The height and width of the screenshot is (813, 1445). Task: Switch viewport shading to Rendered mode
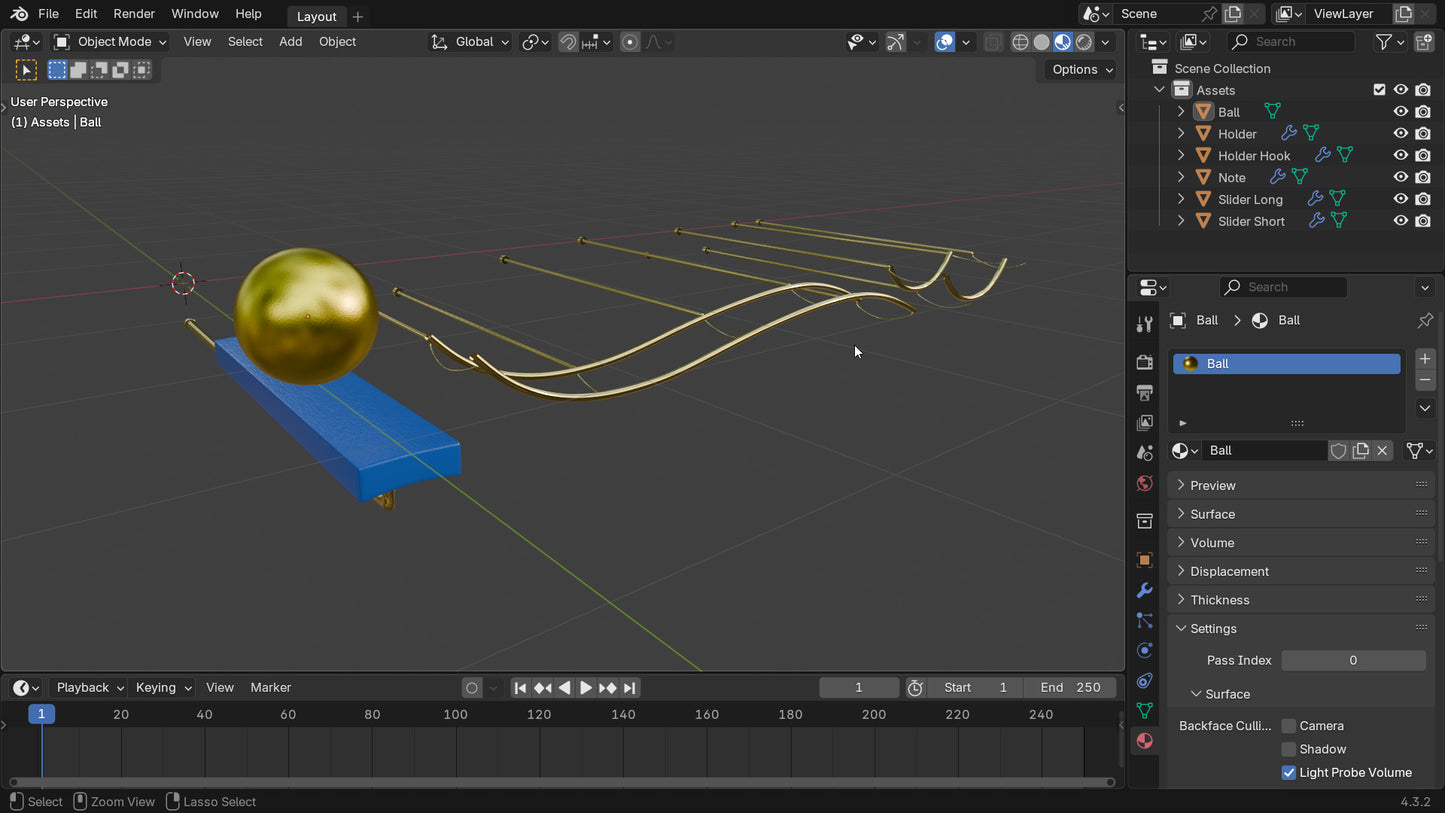(1085, 41)
